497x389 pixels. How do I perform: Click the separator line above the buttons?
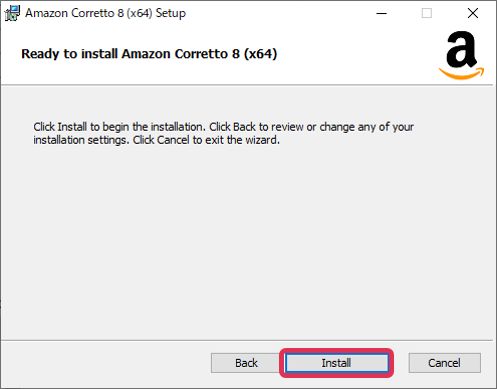pos(247,340)
